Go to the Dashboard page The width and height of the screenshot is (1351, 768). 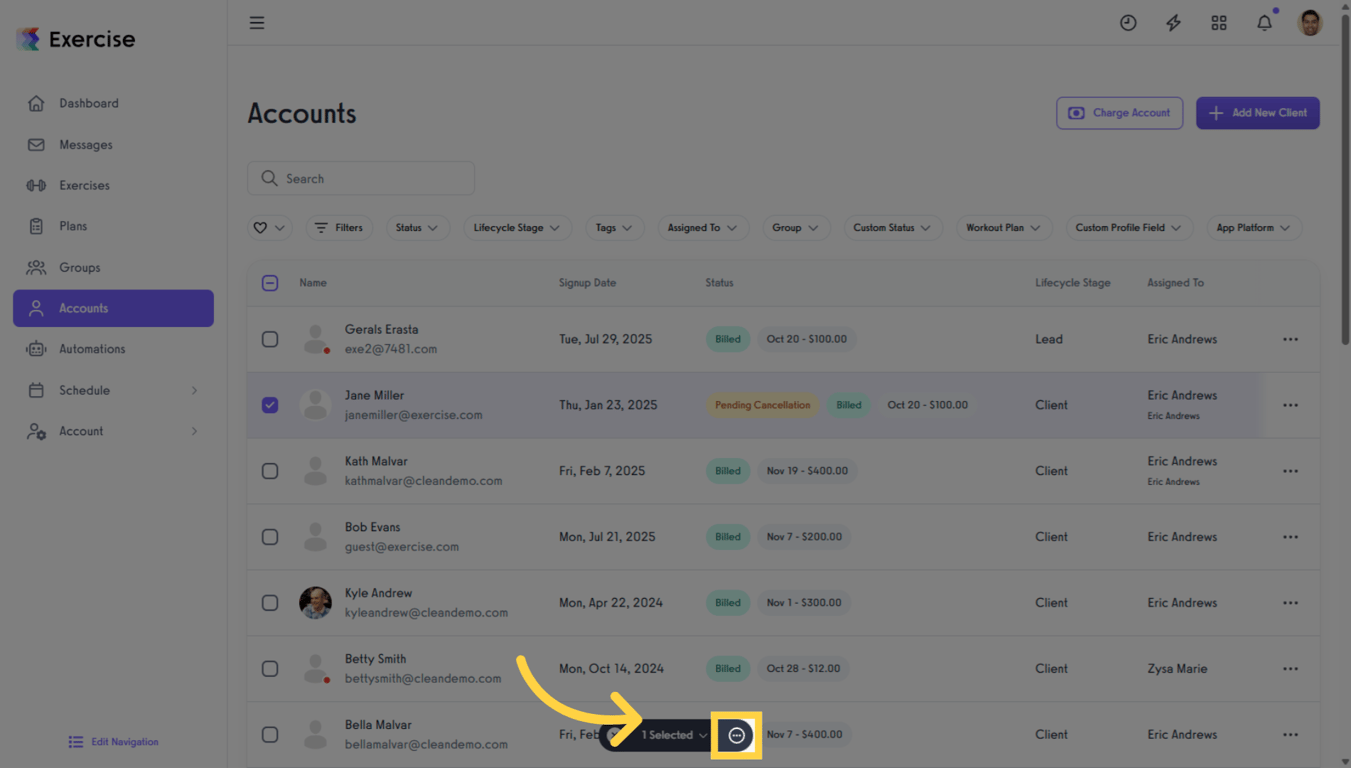pyautogui.click(x=89, y=103)
